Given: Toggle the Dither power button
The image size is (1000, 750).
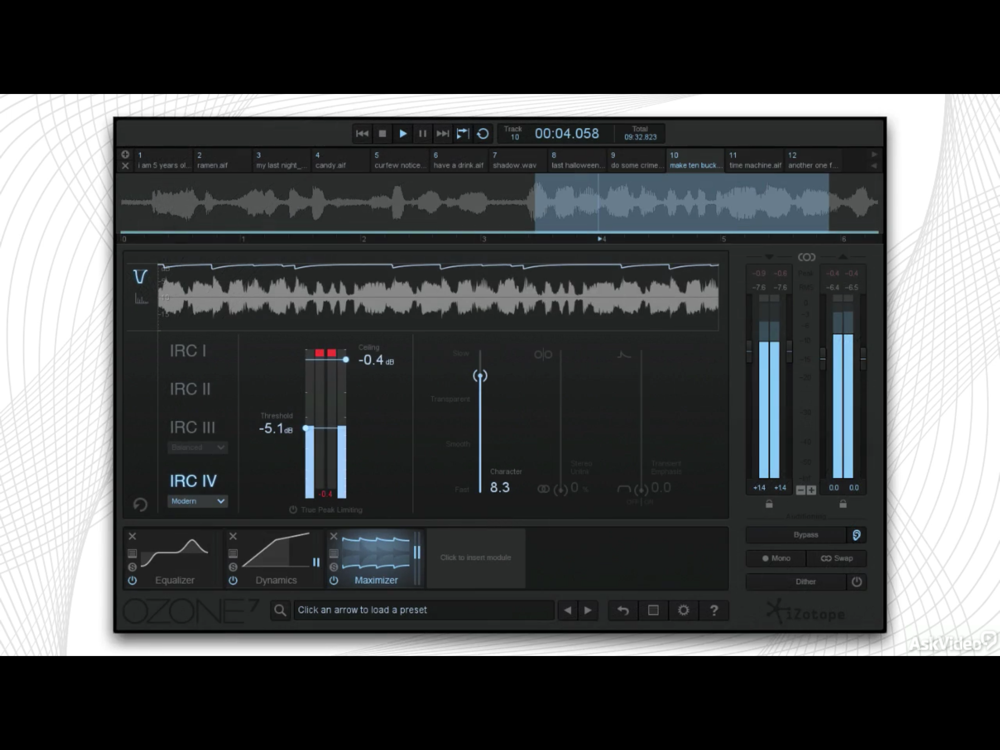Looking at the screenshot, I should pyautogui.click(x=857, y=581).
